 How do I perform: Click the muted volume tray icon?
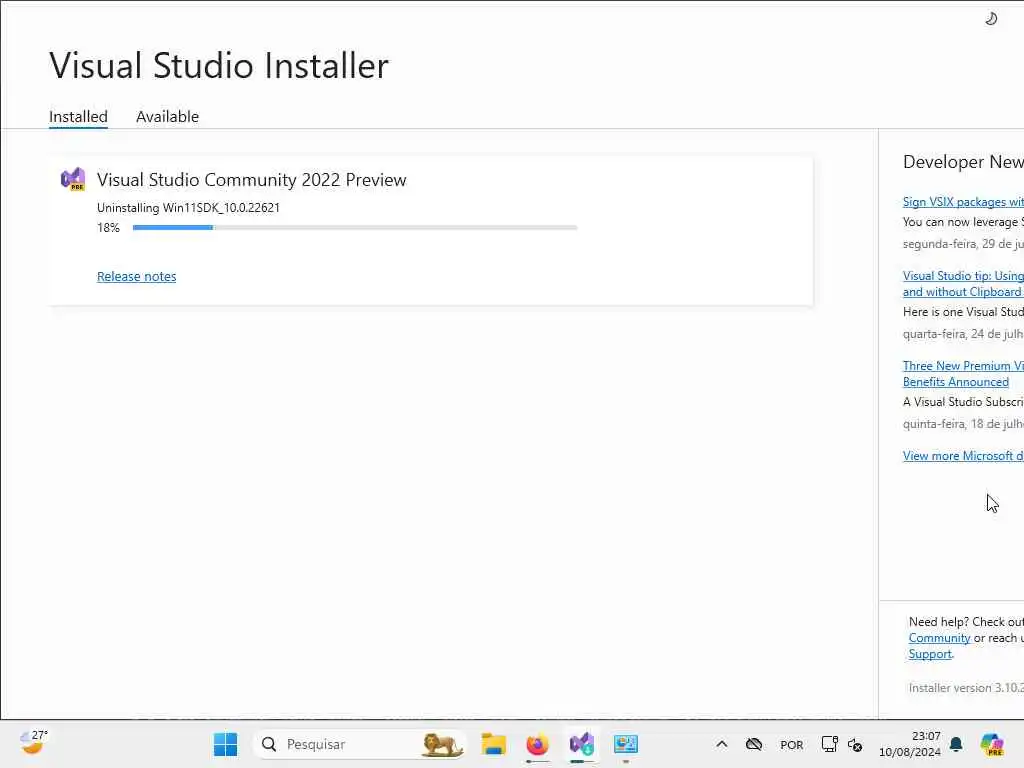click(855, 744)
